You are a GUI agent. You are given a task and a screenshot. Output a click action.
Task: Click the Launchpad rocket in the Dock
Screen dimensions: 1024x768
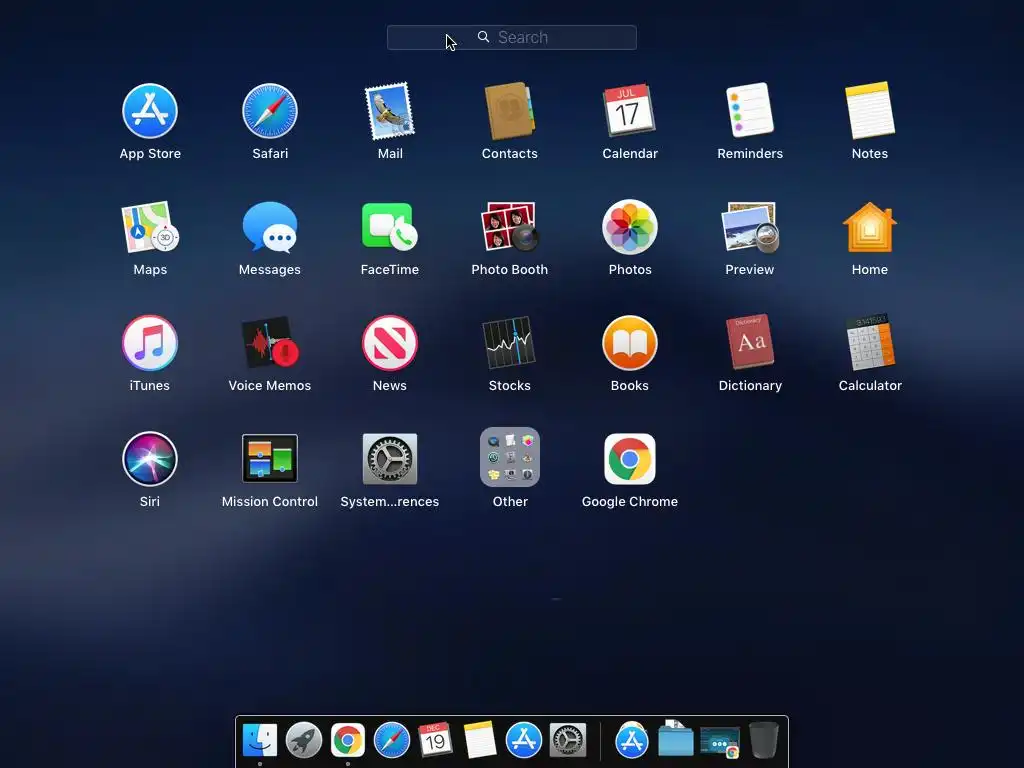click(x=304, y=741)
